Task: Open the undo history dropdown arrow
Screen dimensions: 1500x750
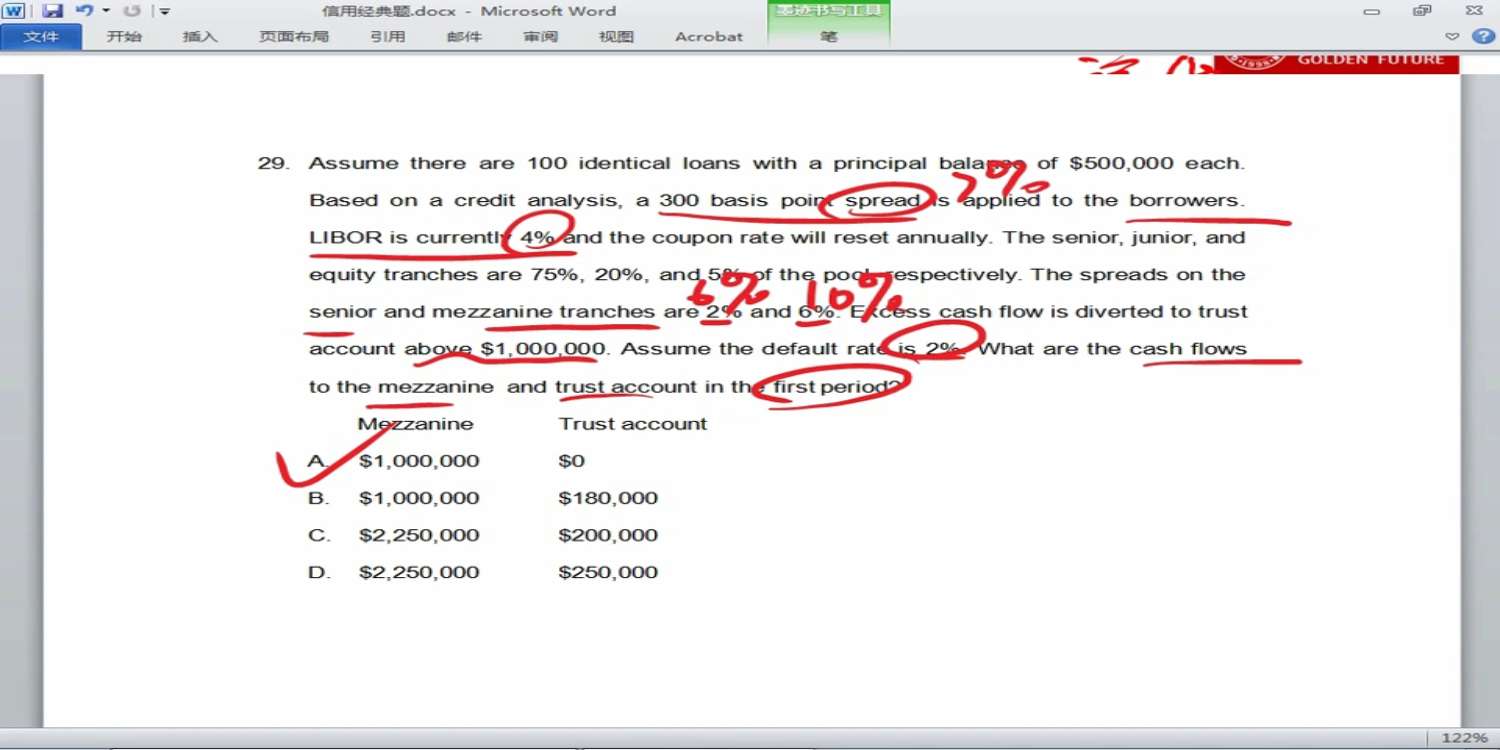Action: [106, 11]
